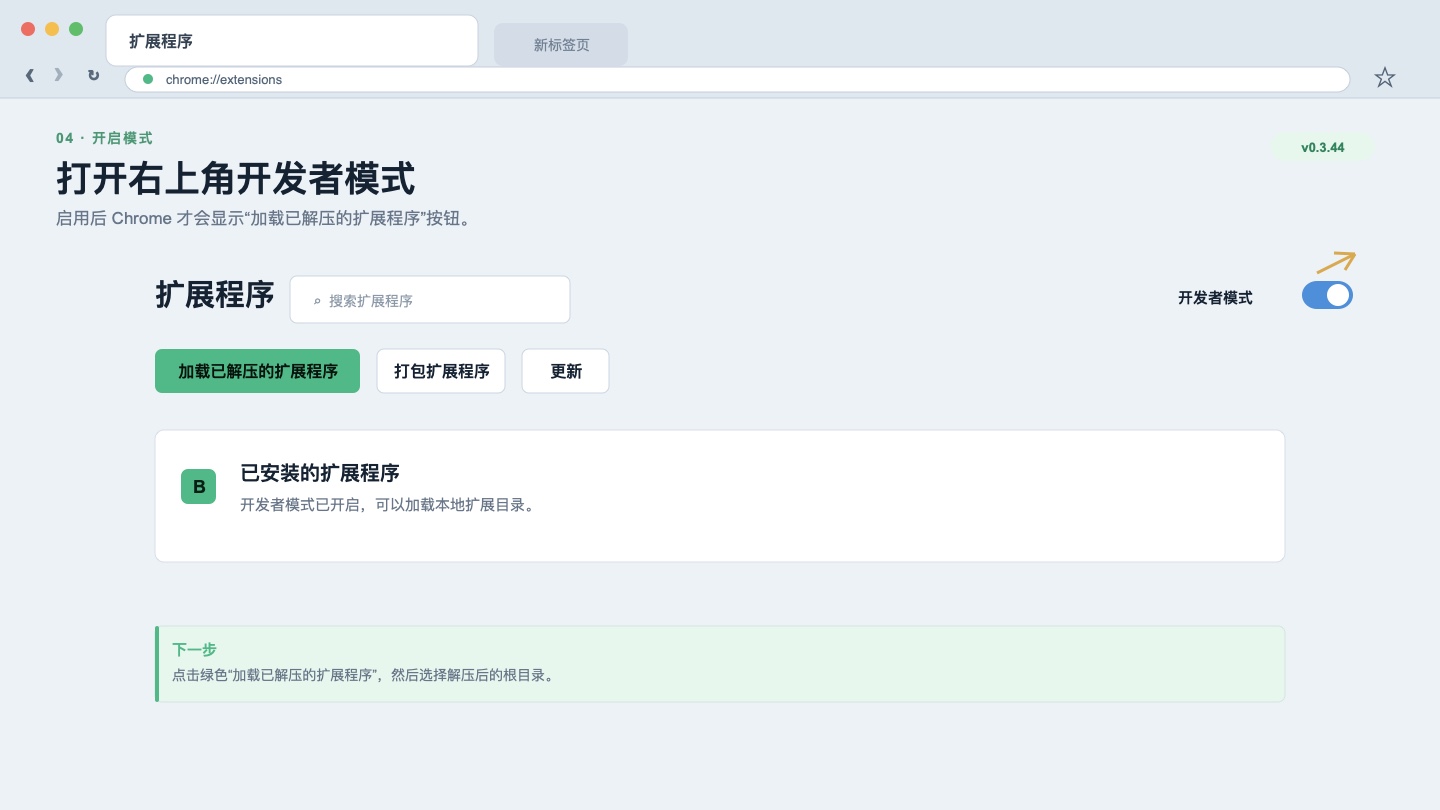Click the text 开发者模式已开启，可以加载本地扩展目录。
Viewport: 1440px width, 810px height.
[390, 505]
